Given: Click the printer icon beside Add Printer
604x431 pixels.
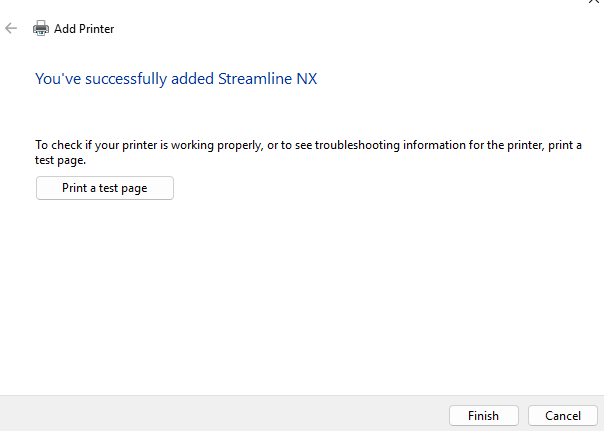Looking at the screenshot, I should click(41, 29).
